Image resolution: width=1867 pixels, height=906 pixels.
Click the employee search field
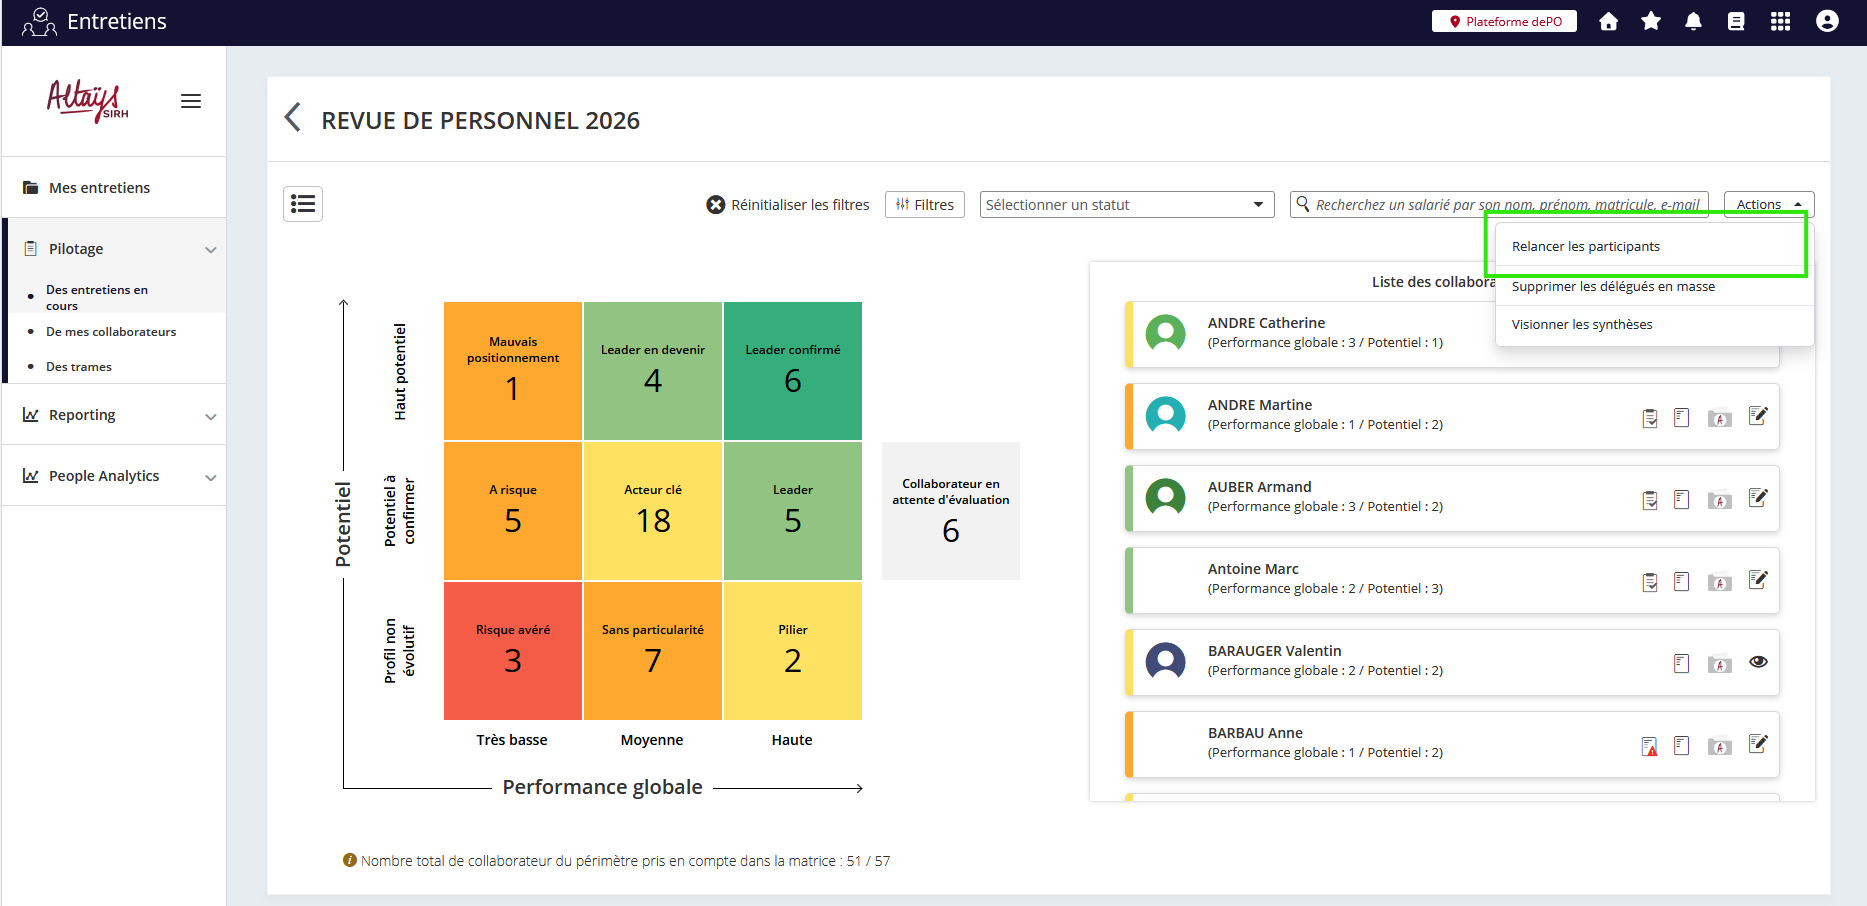[x=1506, y=205]
